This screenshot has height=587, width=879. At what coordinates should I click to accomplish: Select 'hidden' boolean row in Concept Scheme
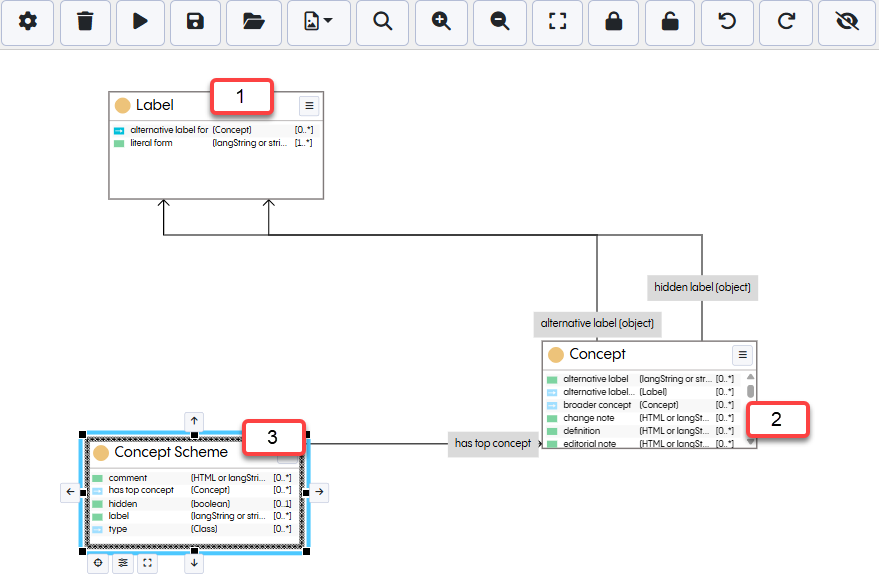click(192, 504)
